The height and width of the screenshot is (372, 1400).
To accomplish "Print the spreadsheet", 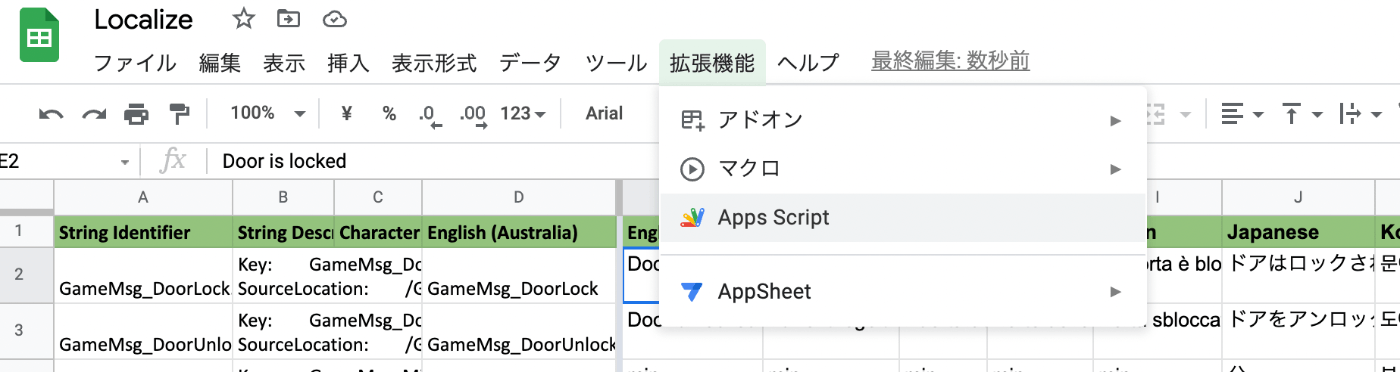I will pos(136,114).
